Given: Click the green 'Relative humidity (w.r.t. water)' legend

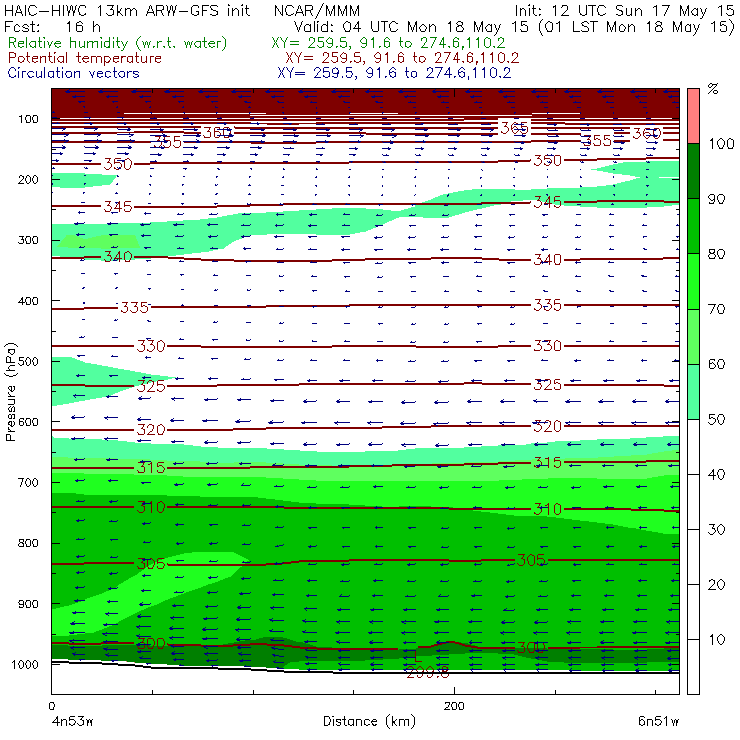Looking at the screenshot, I should [118, 43].
